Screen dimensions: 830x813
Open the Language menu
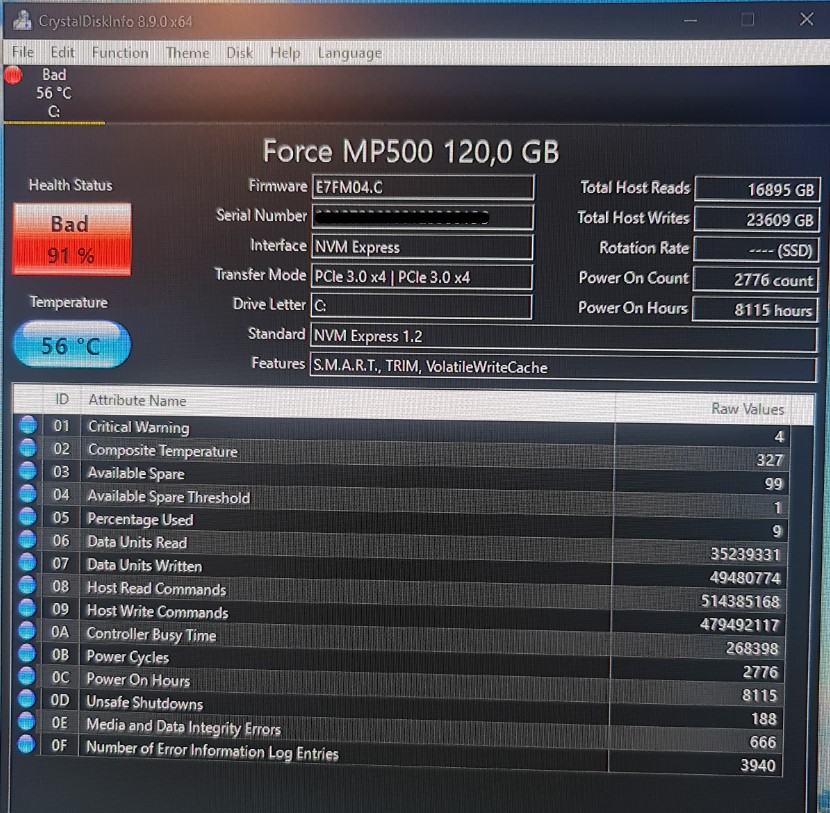pyautogui.click(x=349, y=53)
